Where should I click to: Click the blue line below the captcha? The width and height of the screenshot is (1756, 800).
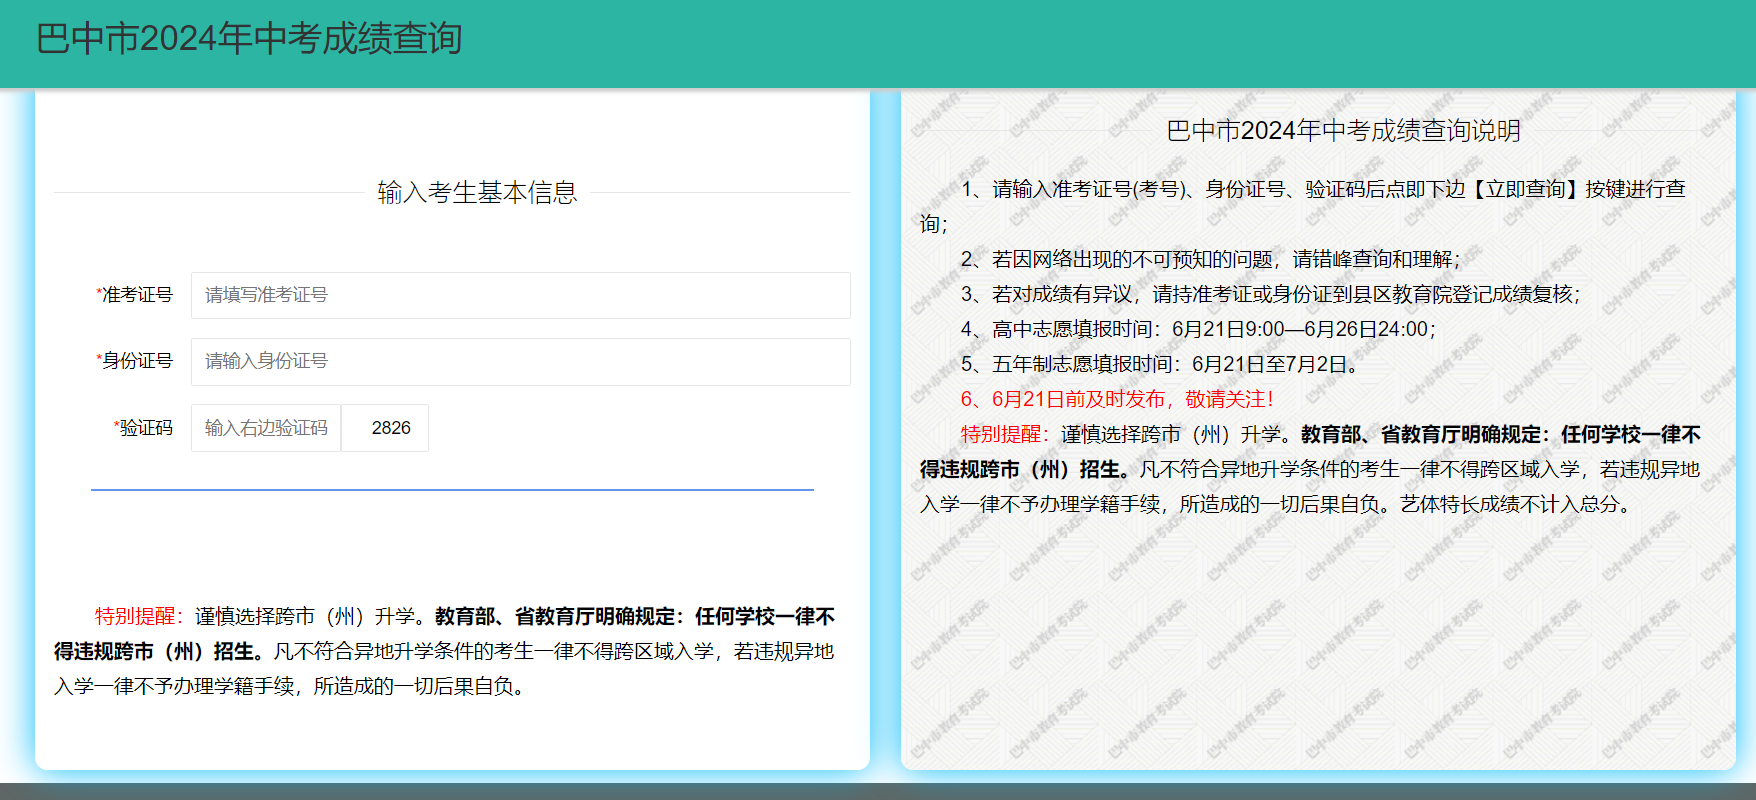(452, 490)
